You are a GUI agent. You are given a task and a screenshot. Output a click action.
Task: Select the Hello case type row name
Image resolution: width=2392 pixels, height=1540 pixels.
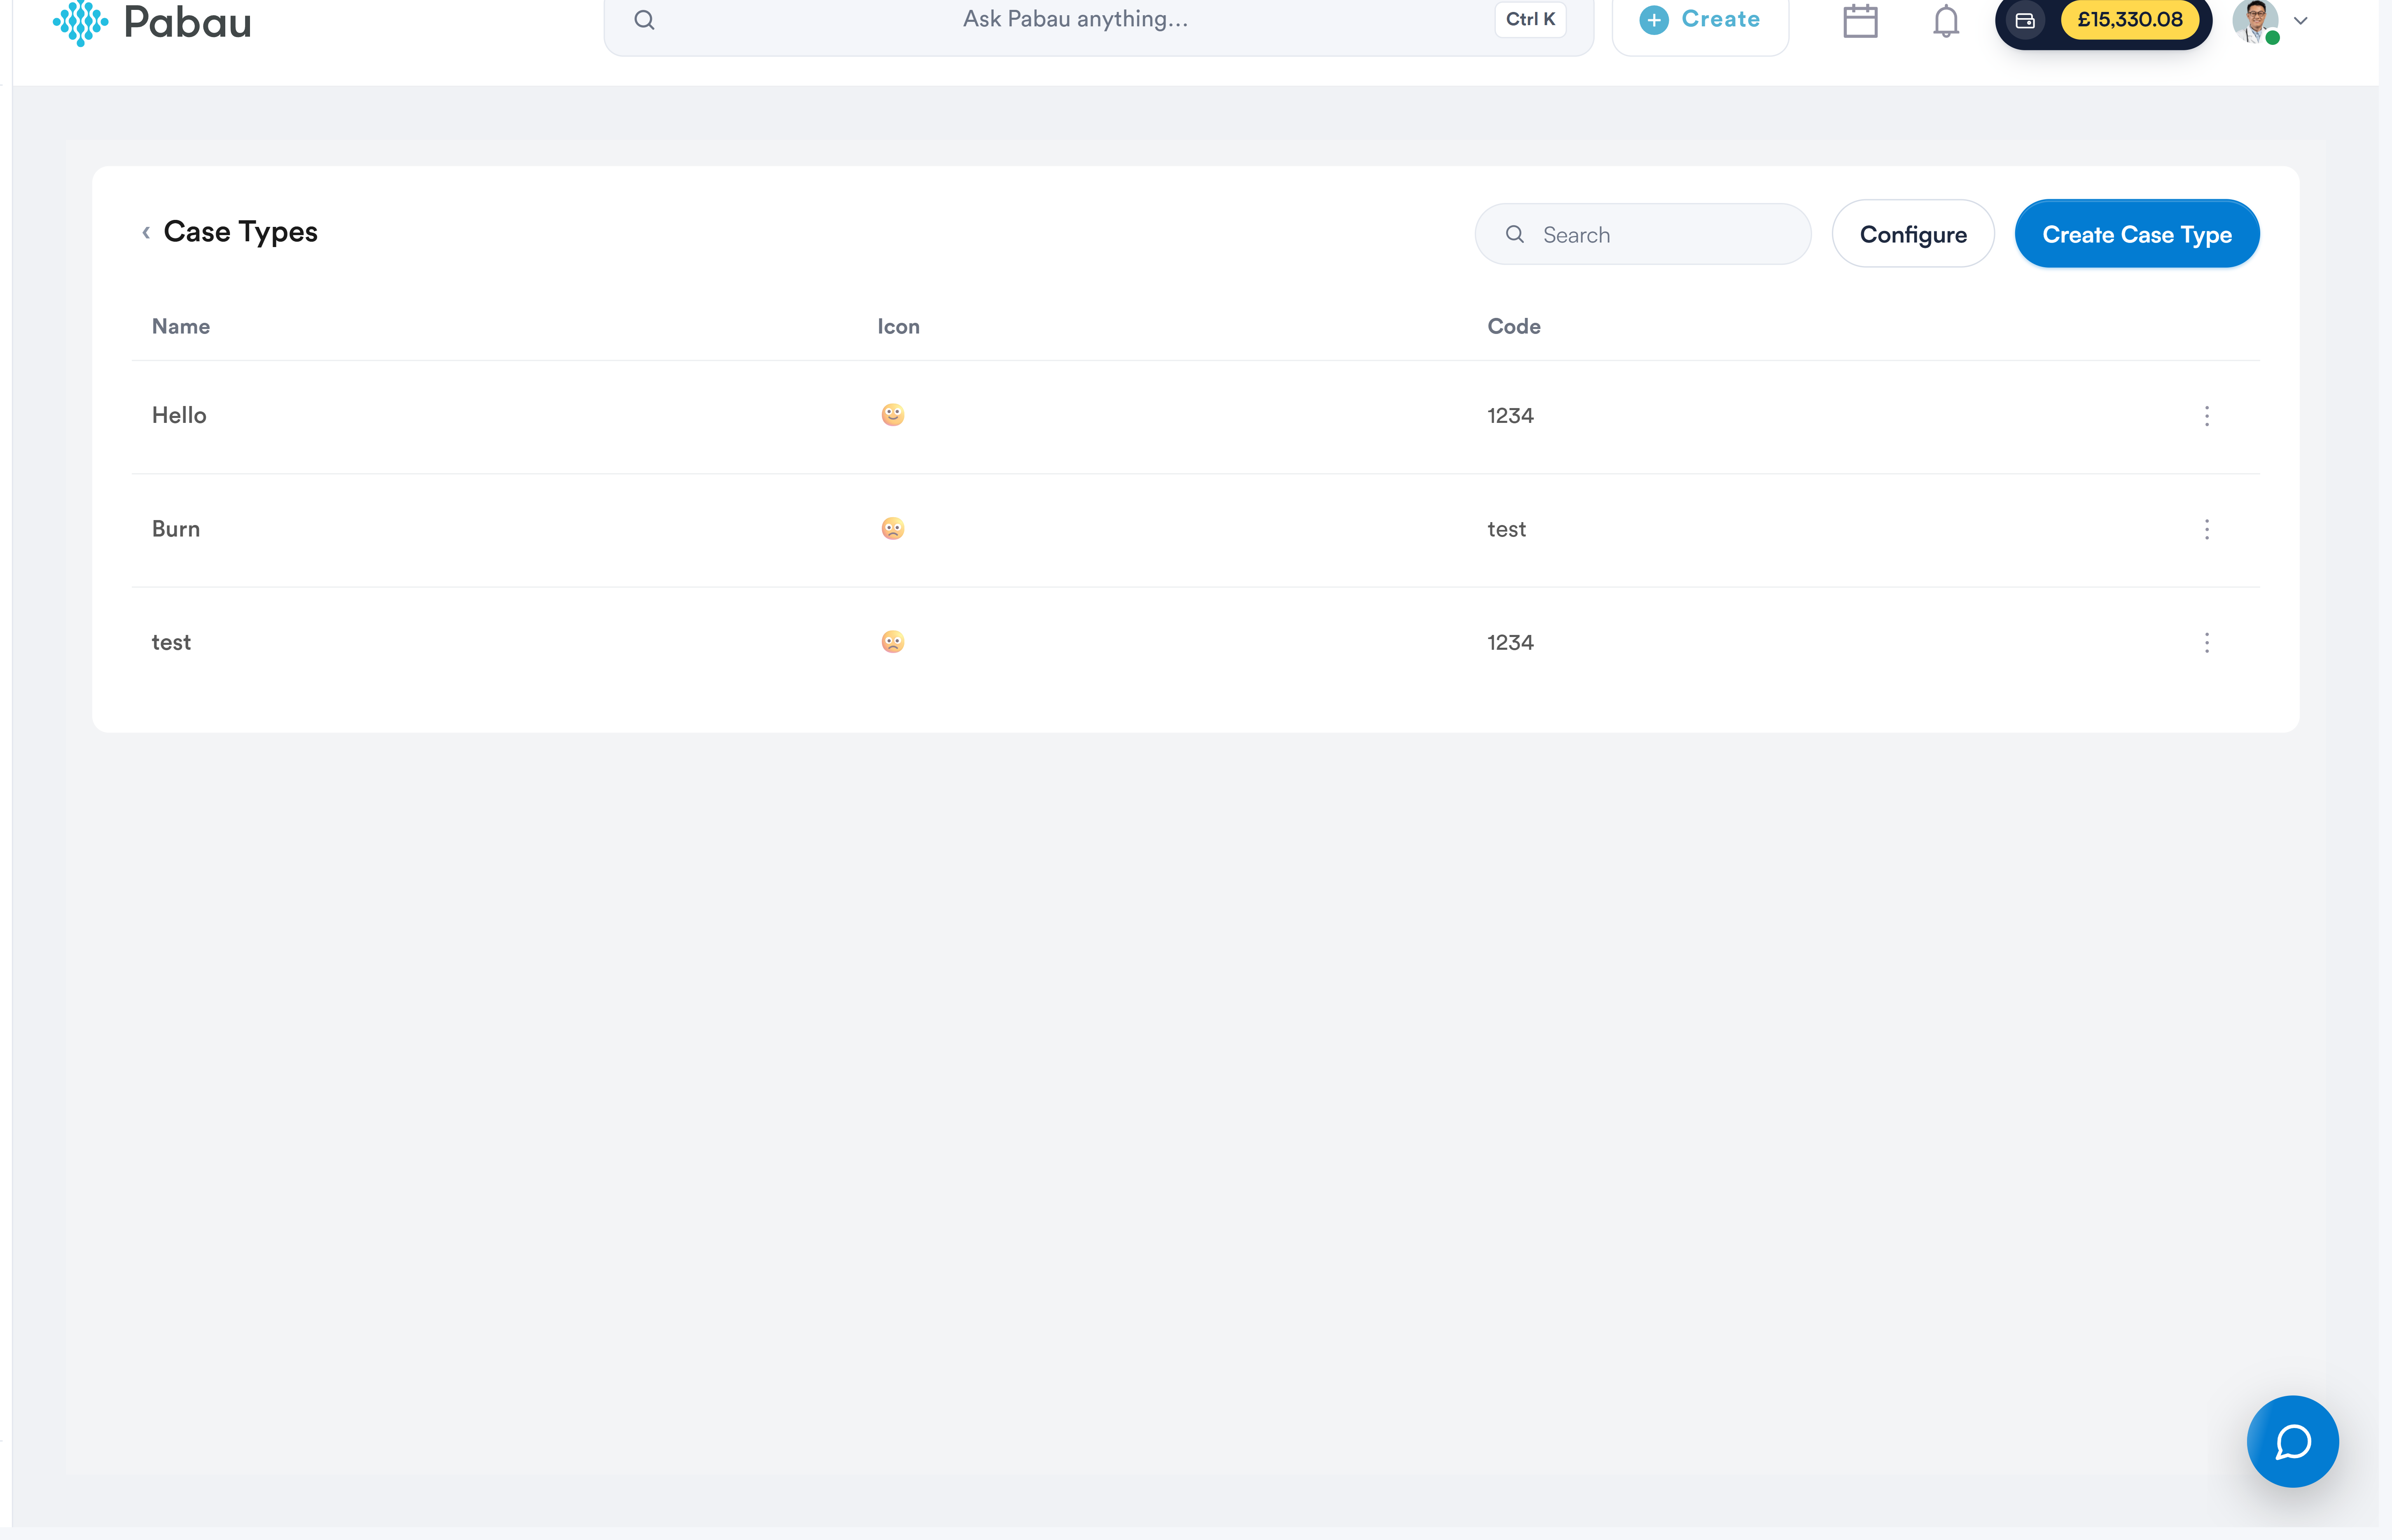point(179,415)
